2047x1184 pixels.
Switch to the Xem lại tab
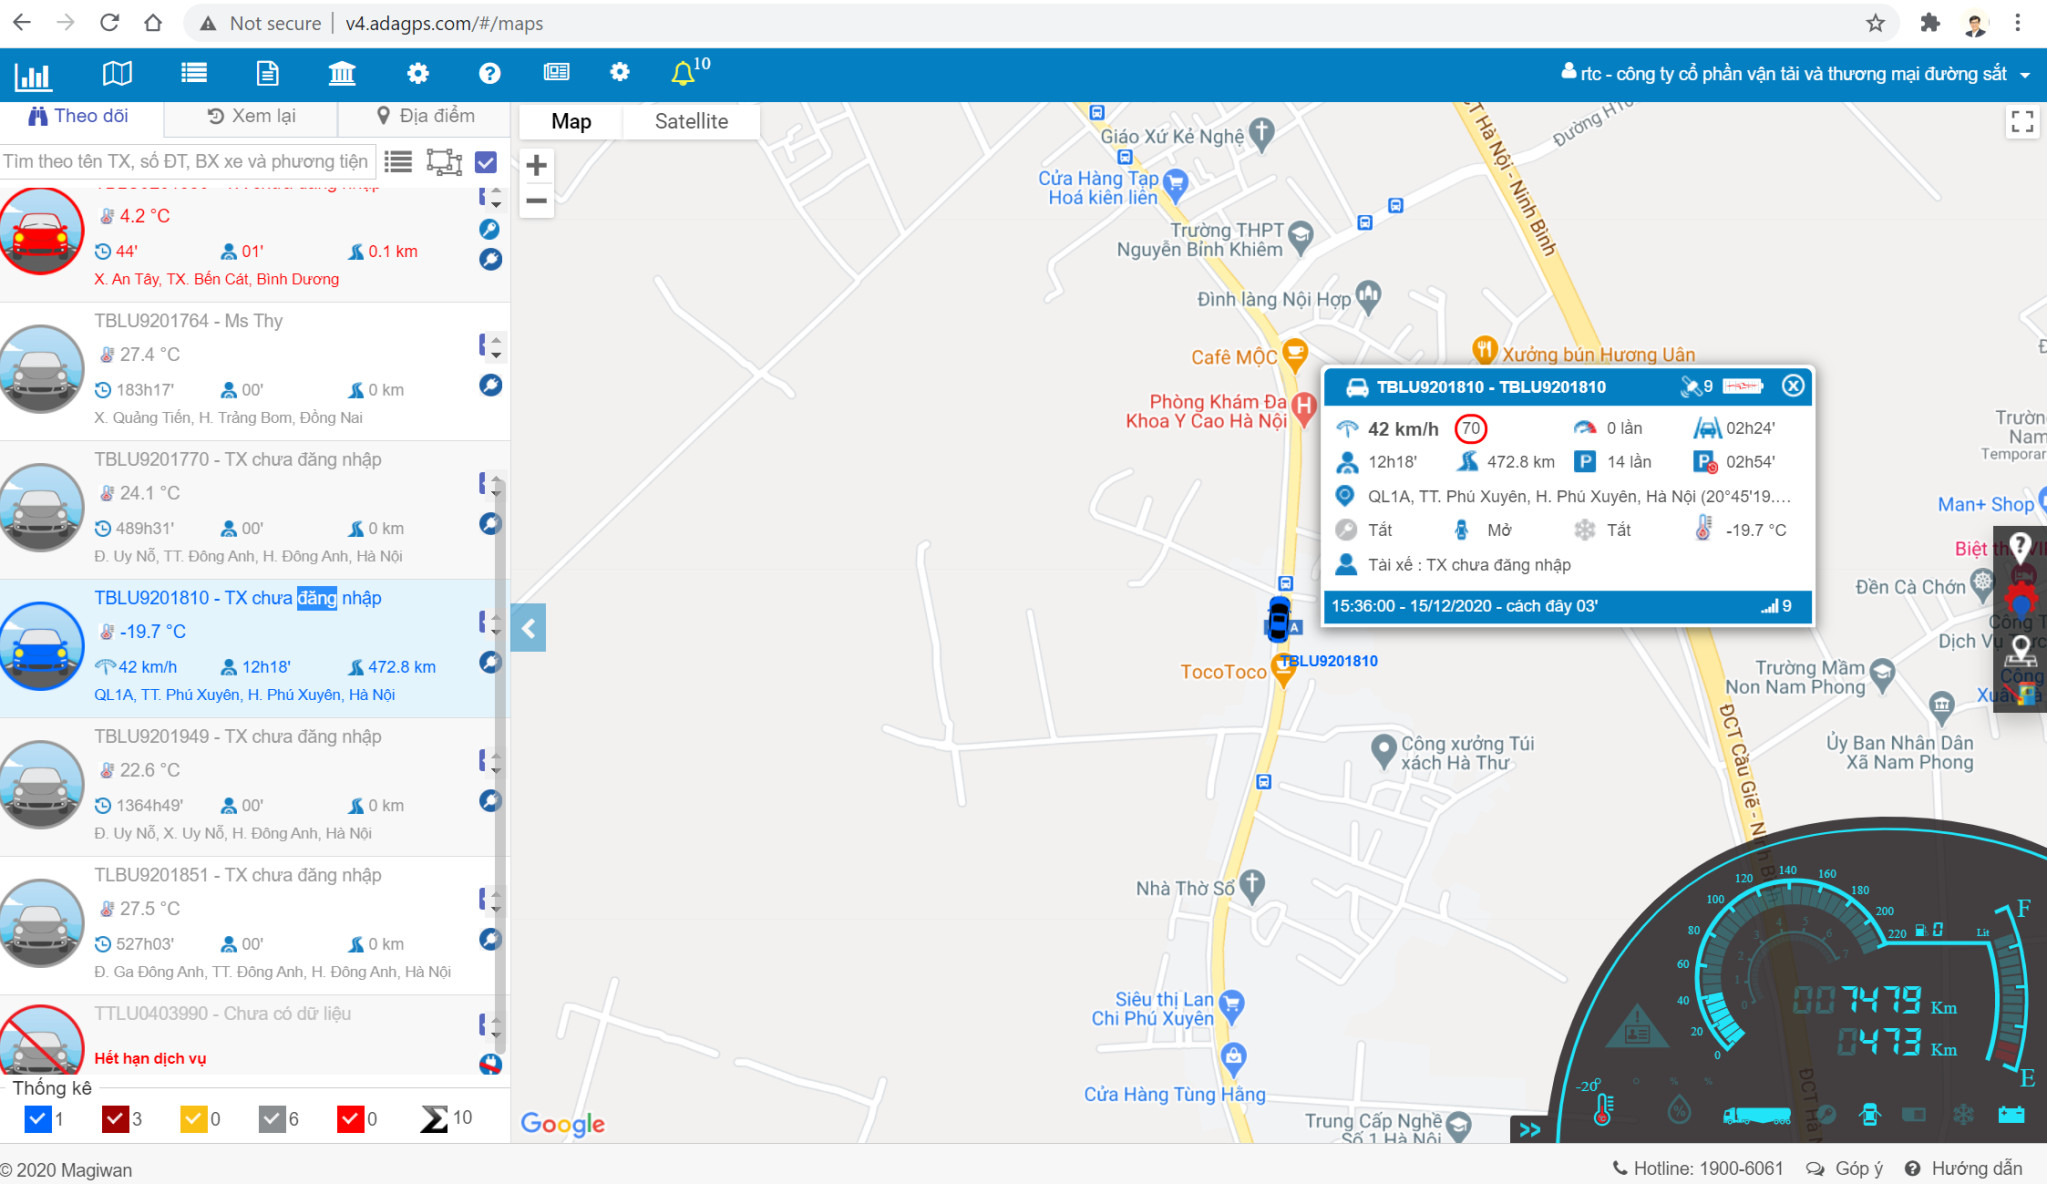(251, 116)
